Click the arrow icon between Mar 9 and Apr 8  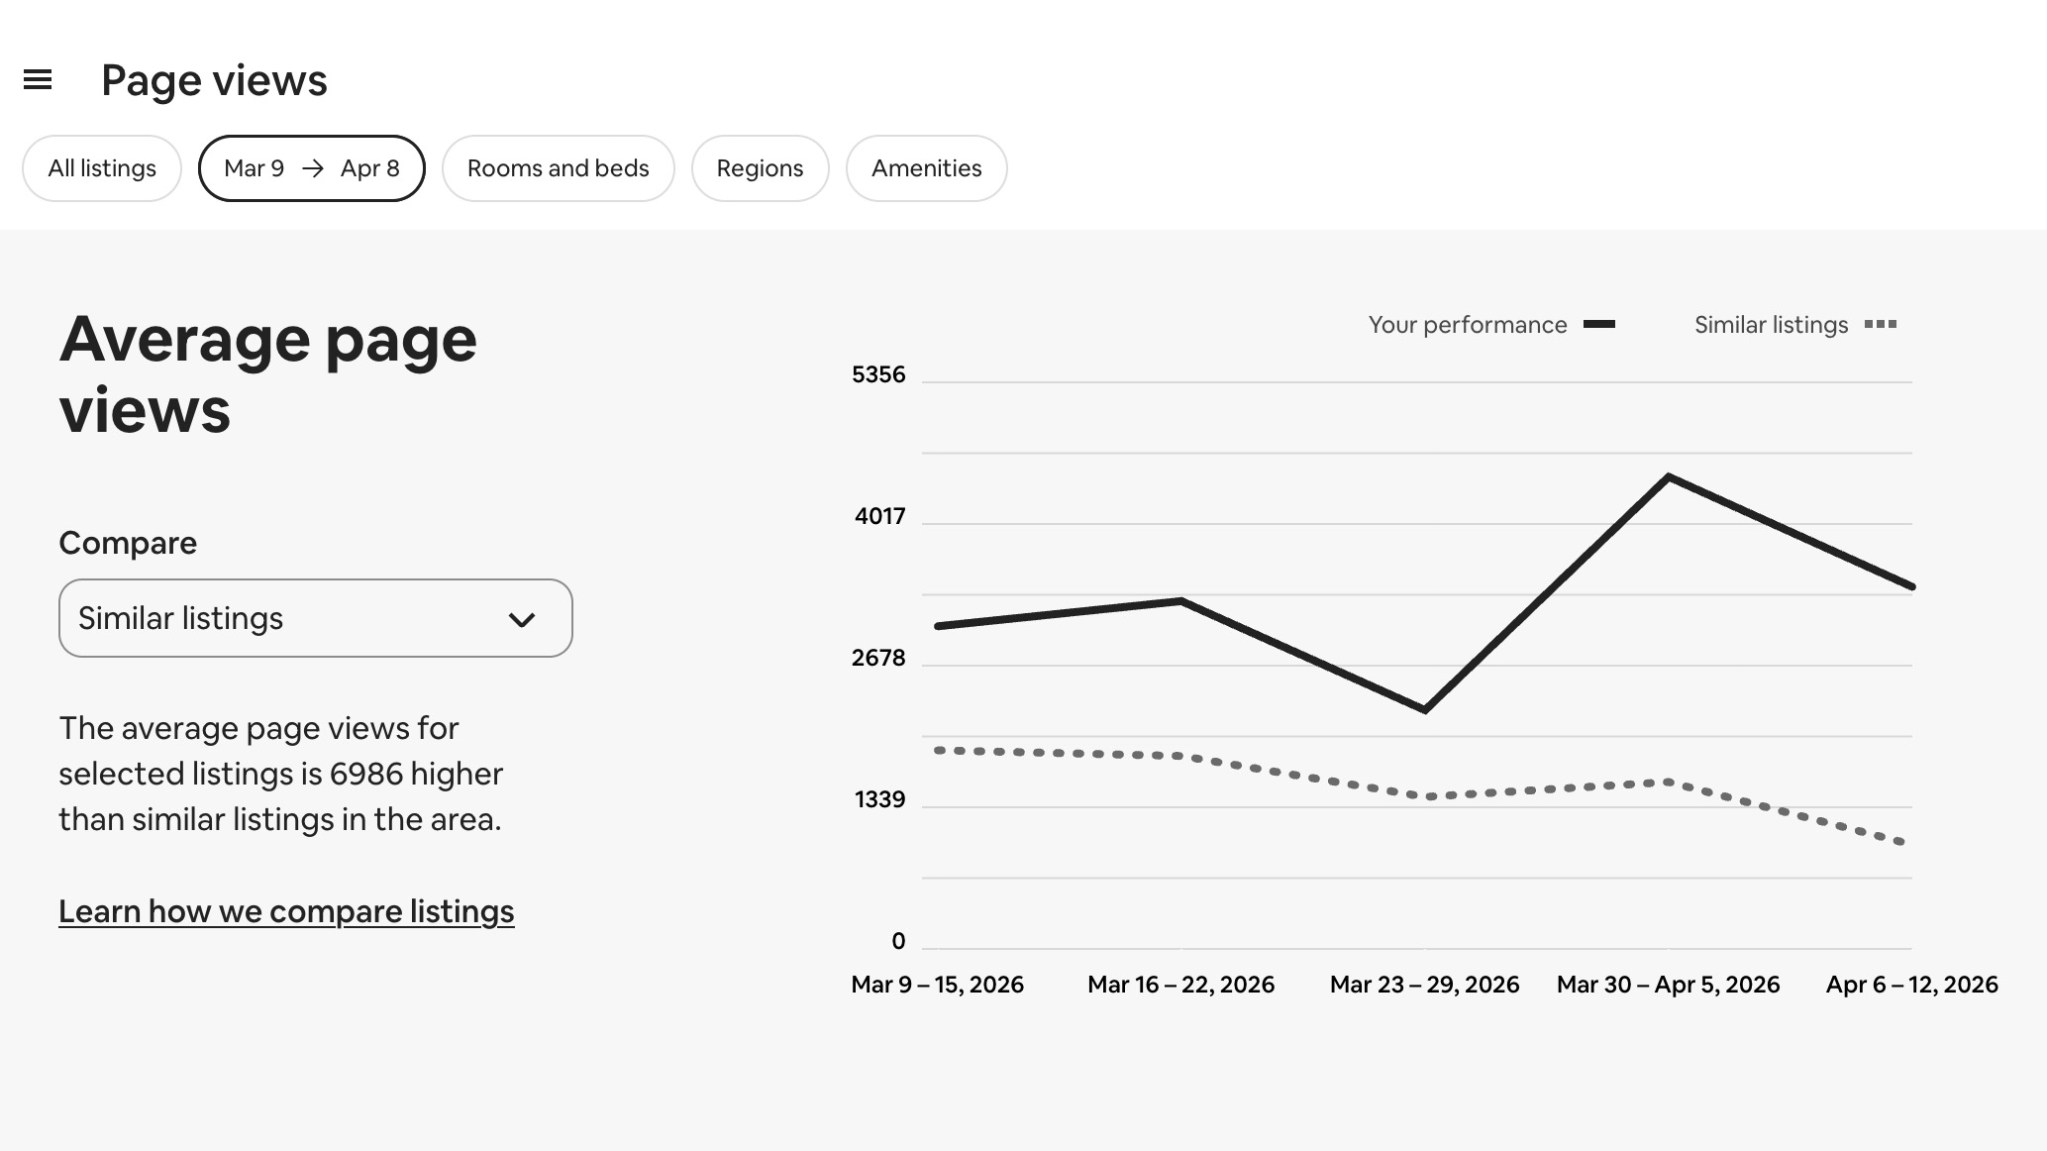tap(313, 168)
